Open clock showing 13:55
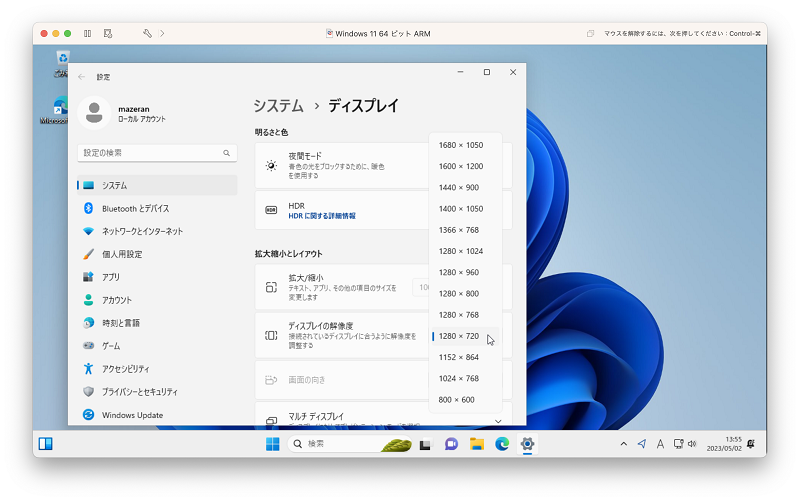 tap(724, 444)
